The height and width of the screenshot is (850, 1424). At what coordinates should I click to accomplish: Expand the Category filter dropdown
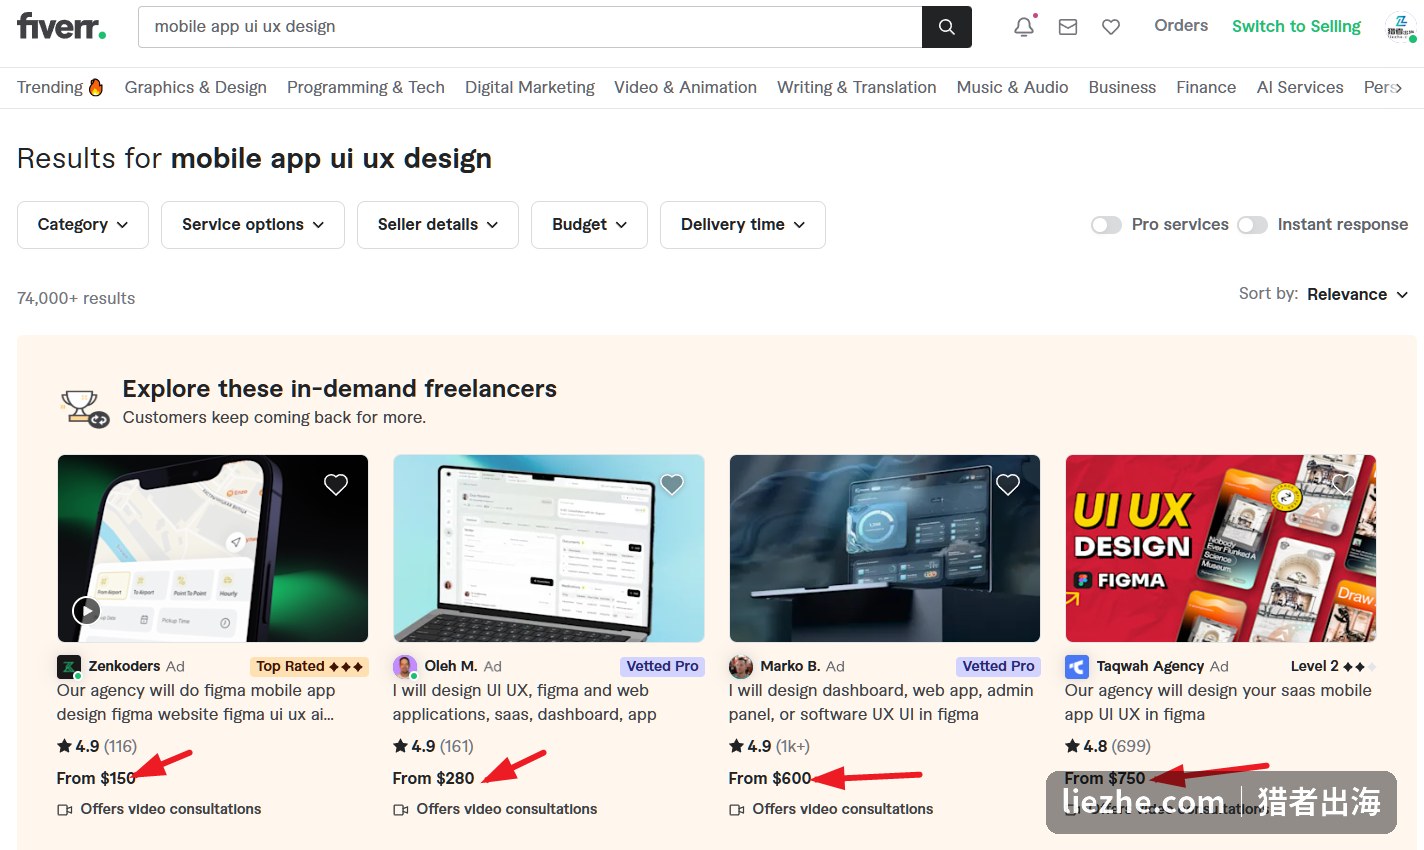coord(83,225)
